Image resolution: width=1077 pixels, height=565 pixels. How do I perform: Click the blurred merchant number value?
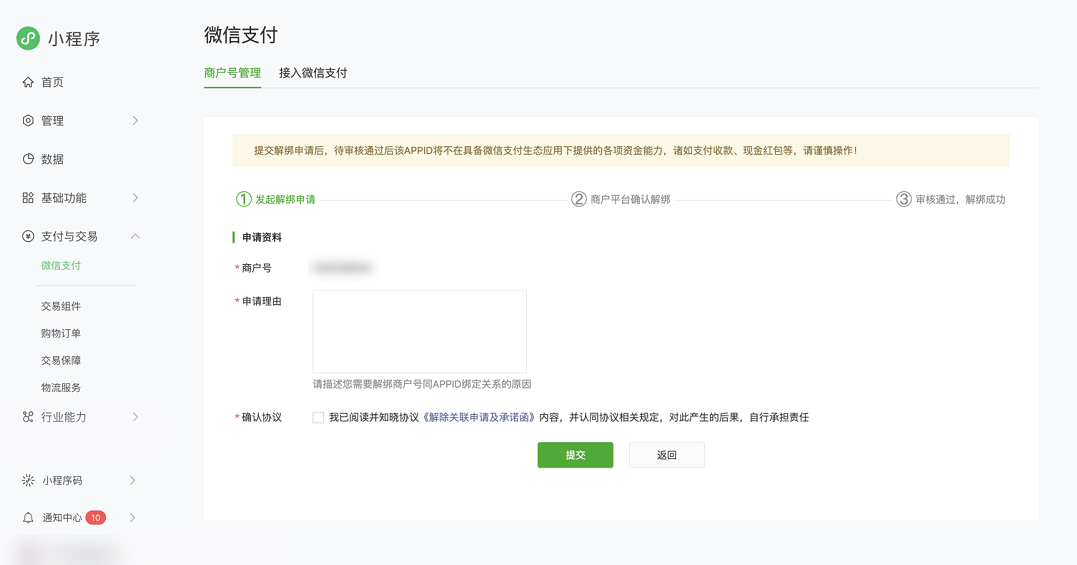(341, 268)
